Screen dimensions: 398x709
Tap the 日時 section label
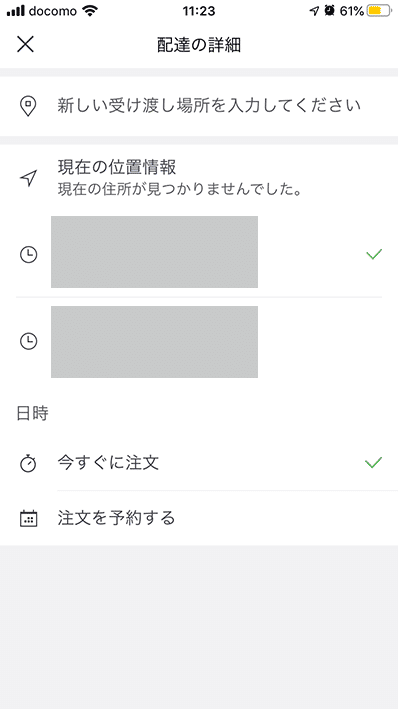coord(32,413)
